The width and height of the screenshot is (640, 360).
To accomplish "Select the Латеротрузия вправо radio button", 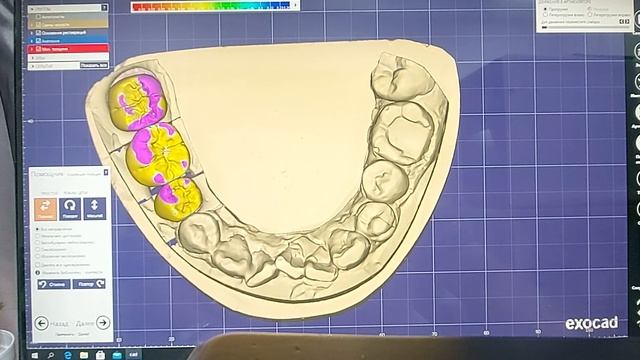I will (590, 15).
